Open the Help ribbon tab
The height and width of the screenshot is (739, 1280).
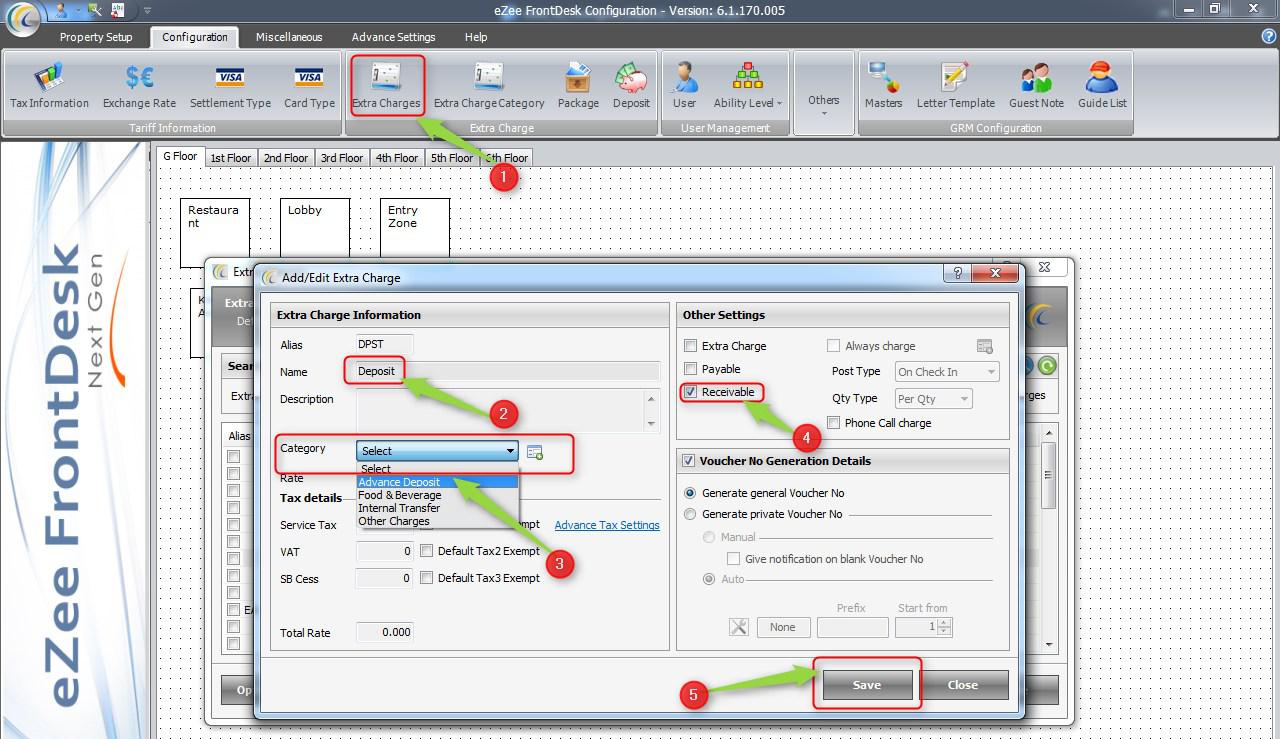pyautogui.click(x=476, y=37)
